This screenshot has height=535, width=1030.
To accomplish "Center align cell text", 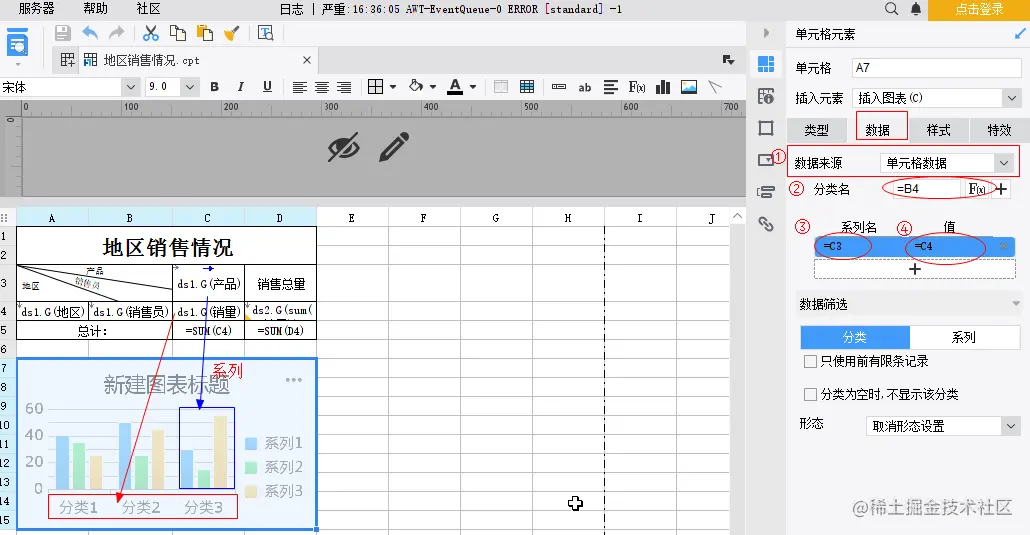I will point(322,87).
